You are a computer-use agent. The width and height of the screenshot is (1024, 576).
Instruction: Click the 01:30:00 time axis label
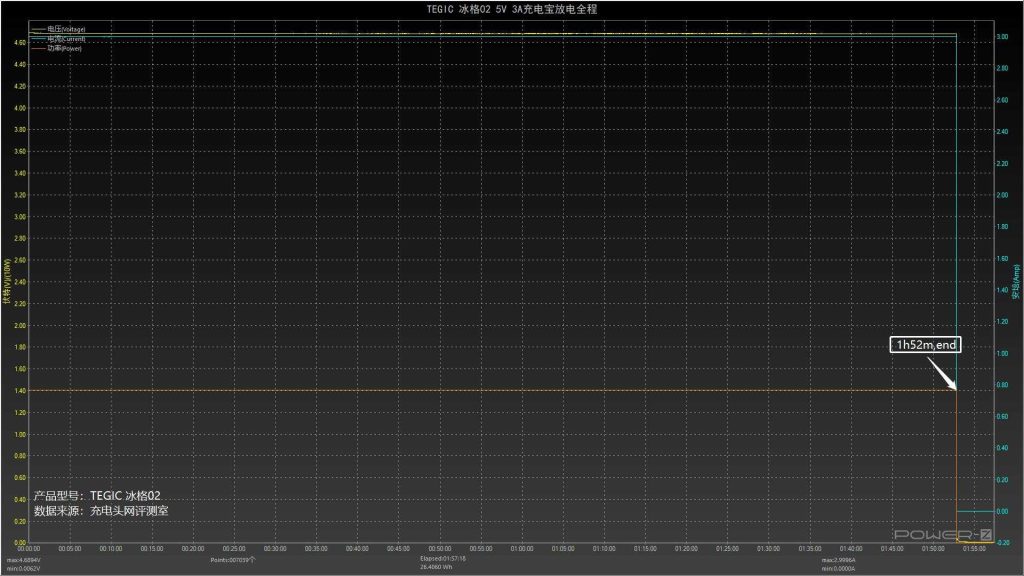click(x=768, y=549)
